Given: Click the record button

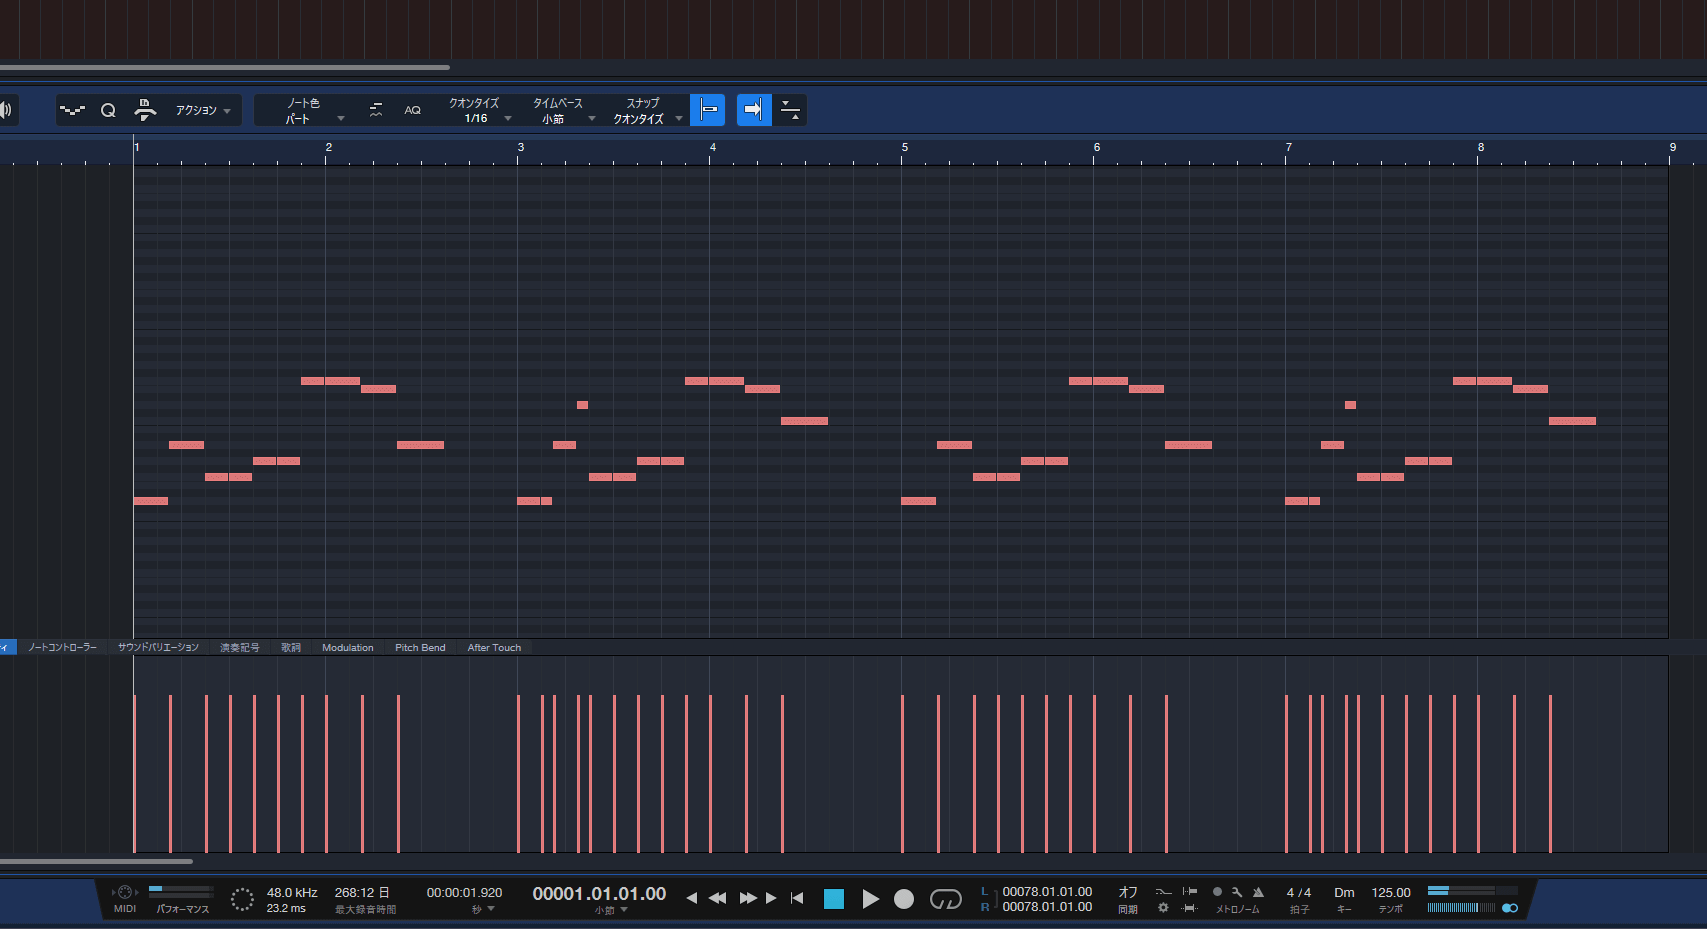Looking at the screenshot, I should 904,899.
